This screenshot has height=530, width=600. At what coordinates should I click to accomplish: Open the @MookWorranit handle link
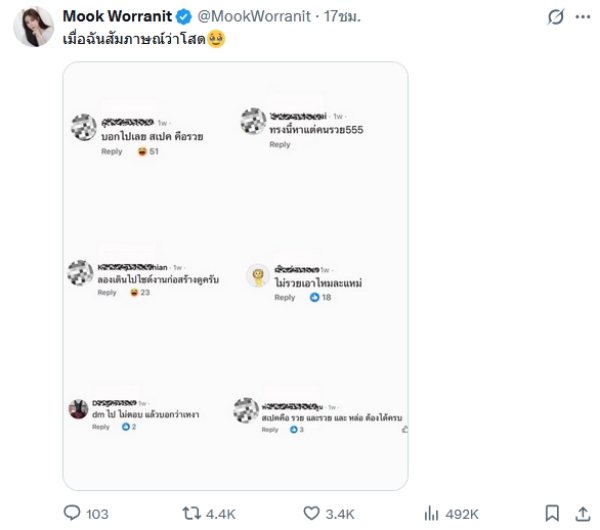tap(243, 17)
